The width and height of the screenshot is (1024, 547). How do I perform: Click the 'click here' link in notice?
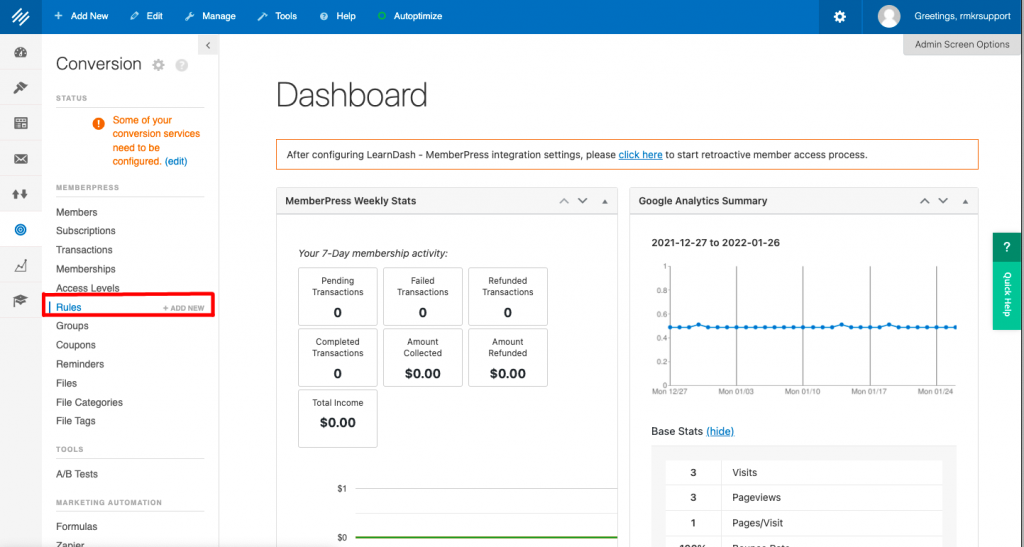click(x=640, y=155)
